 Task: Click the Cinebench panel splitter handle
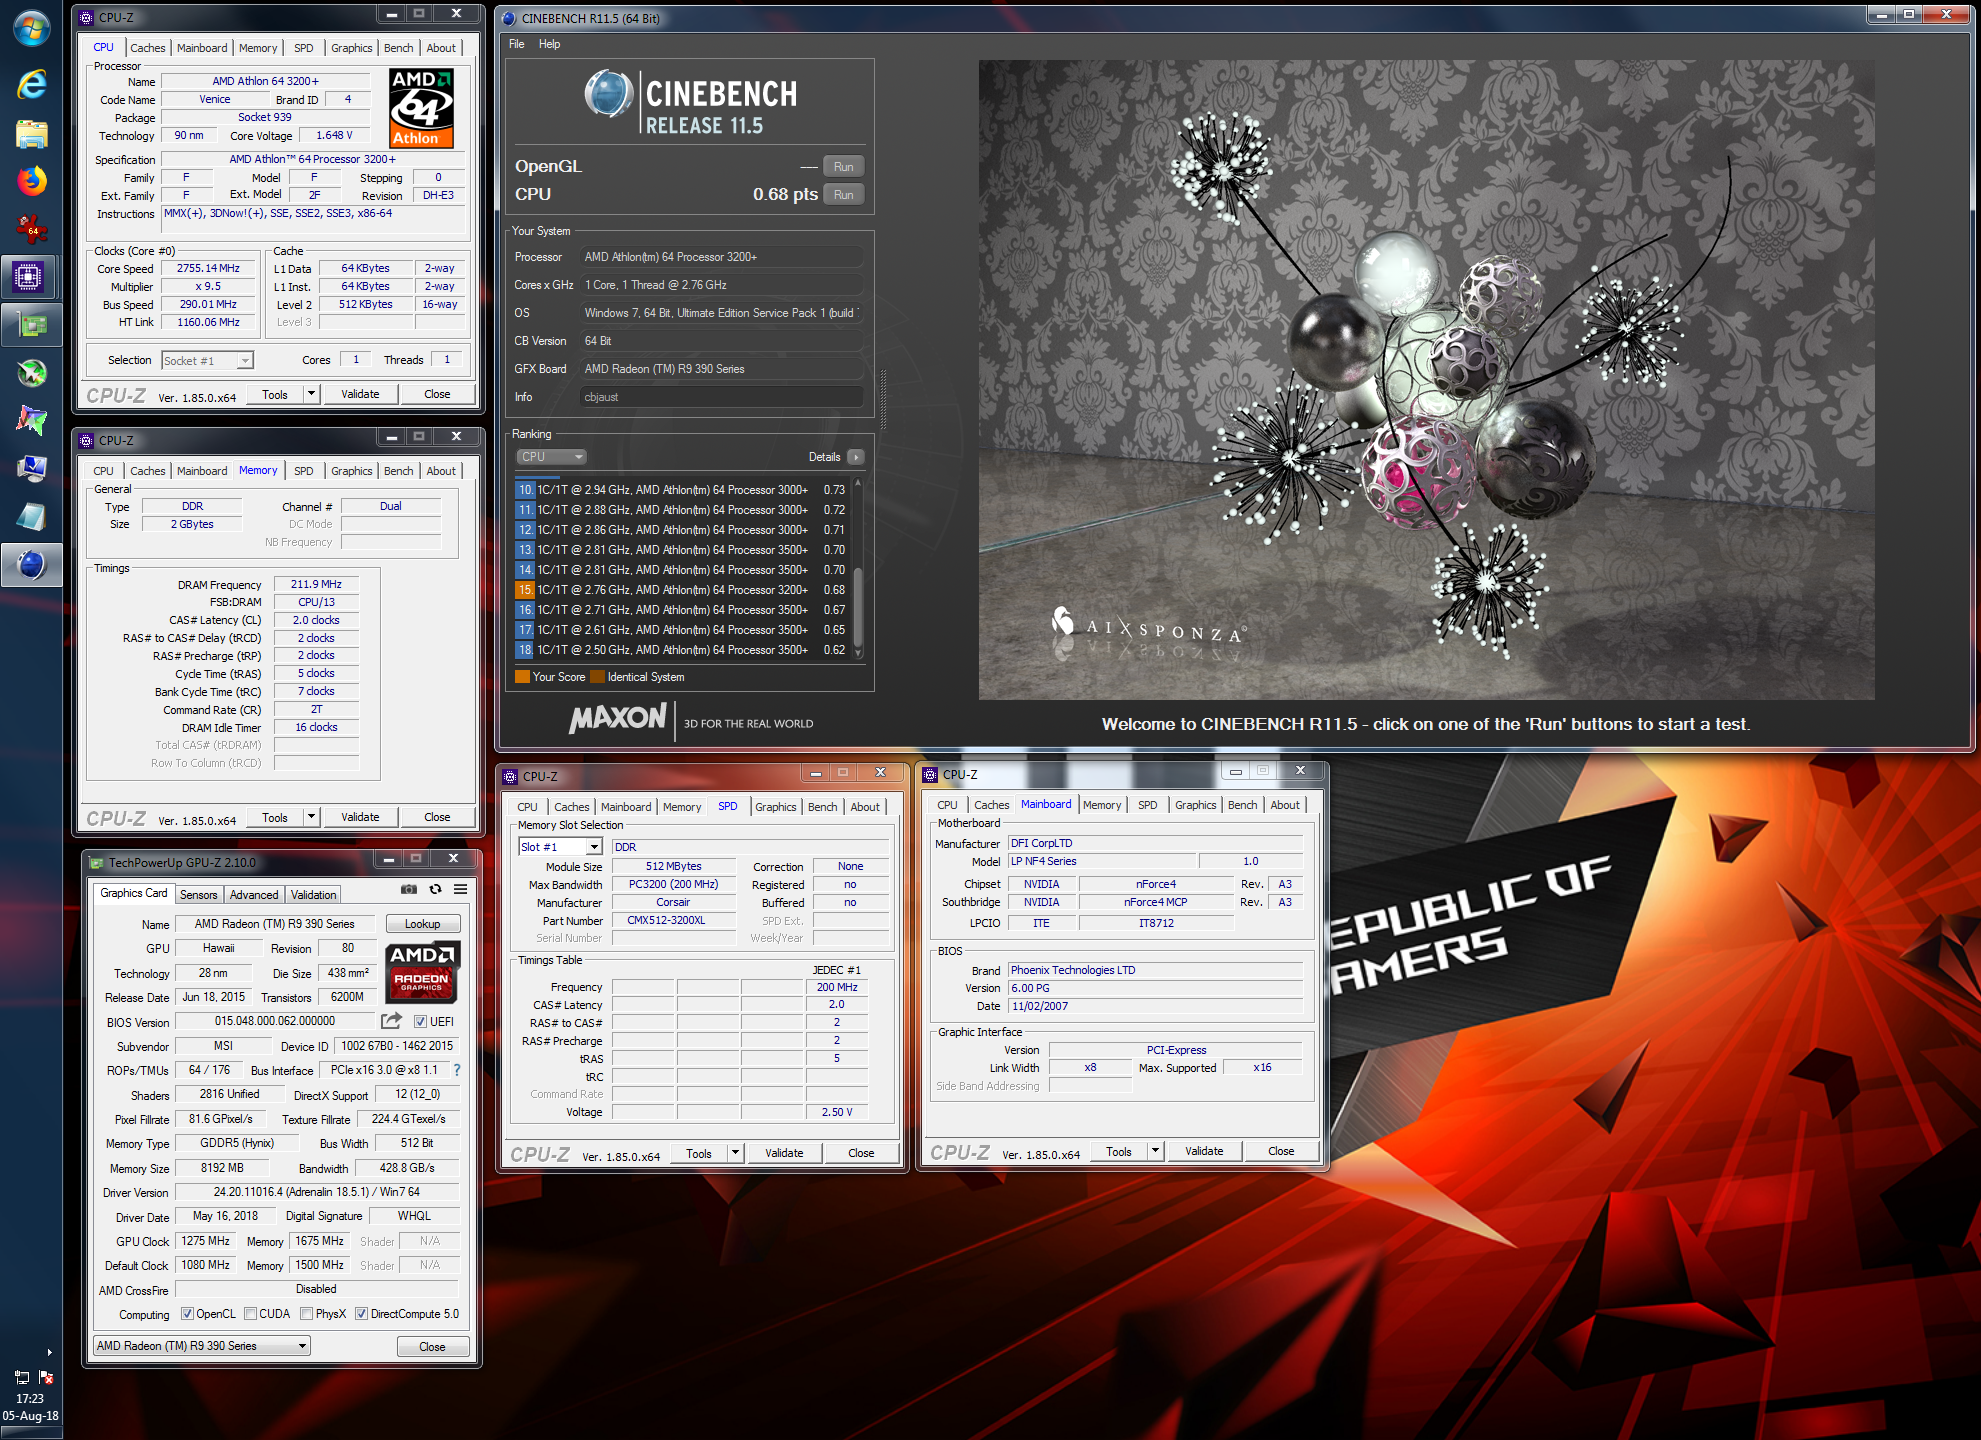click(883, 399)
